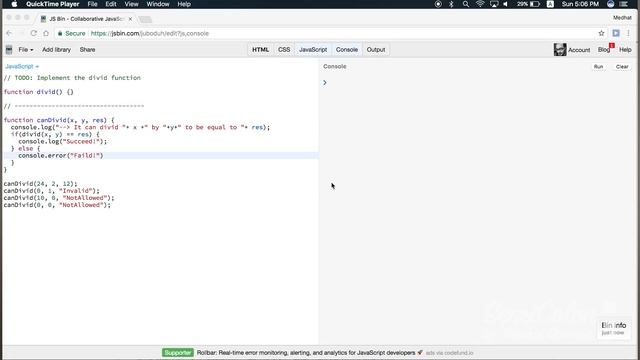
Task: Click the date and time display
Action: coord(580,4)
